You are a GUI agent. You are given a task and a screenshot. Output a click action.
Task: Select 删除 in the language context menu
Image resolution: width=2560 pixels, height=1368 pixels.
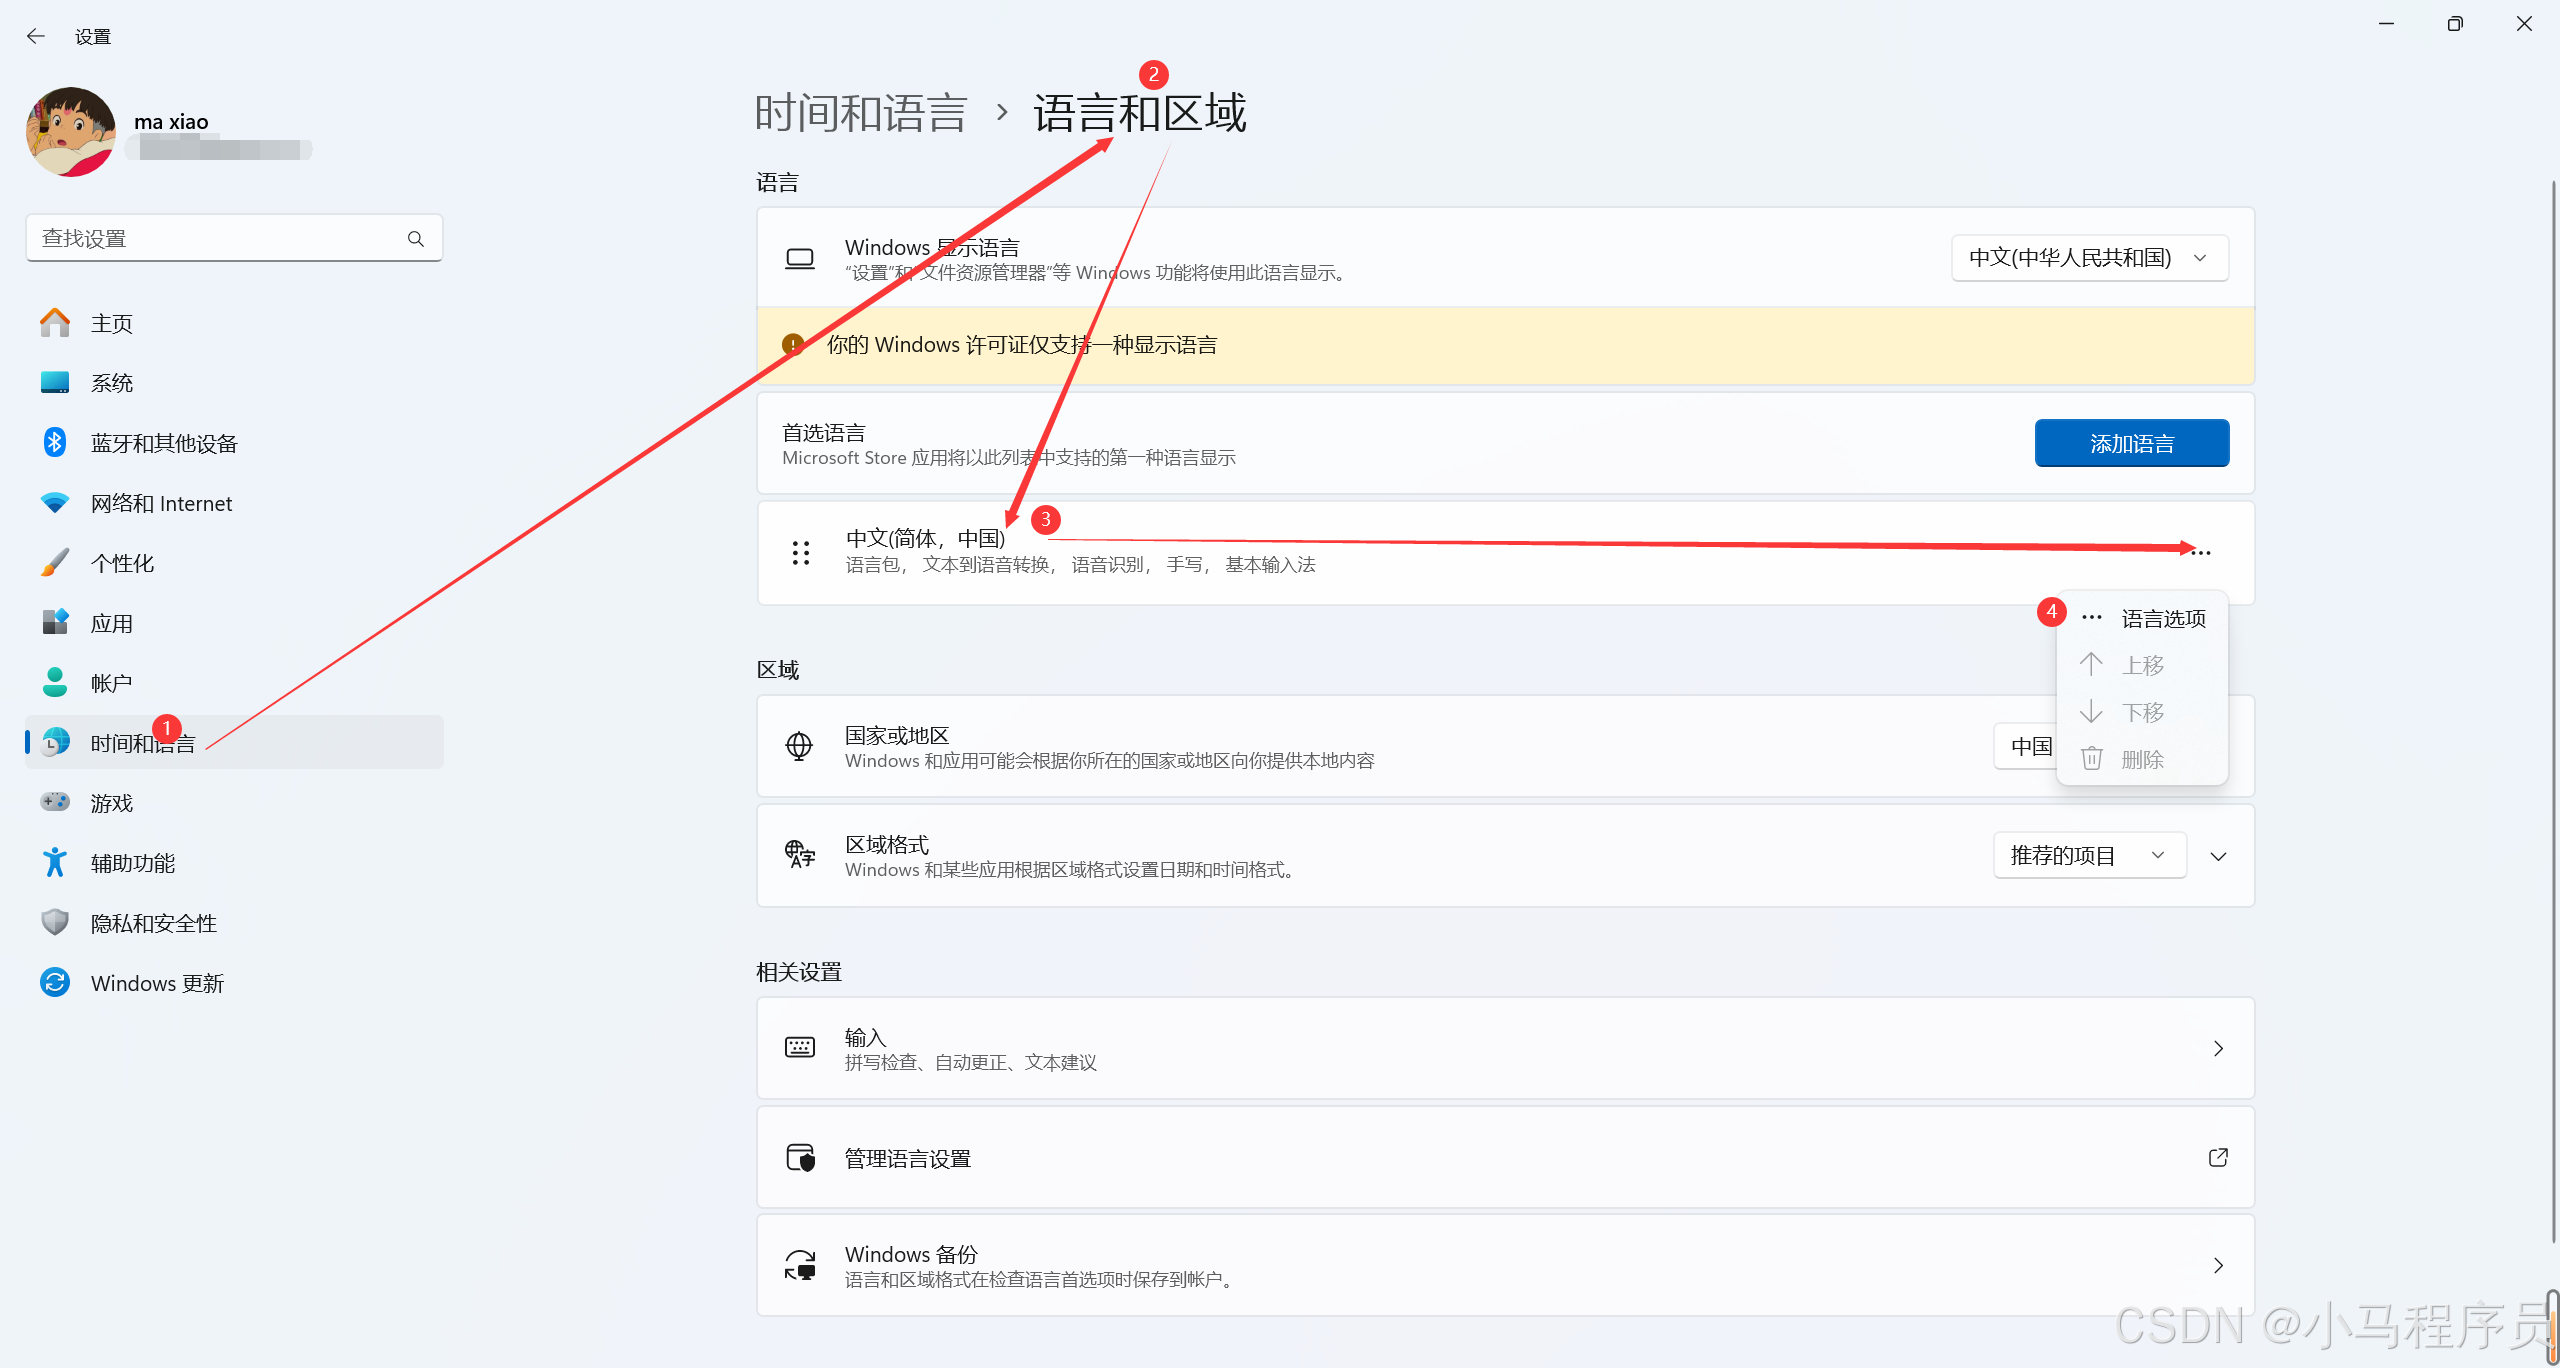coord(2142,759)
